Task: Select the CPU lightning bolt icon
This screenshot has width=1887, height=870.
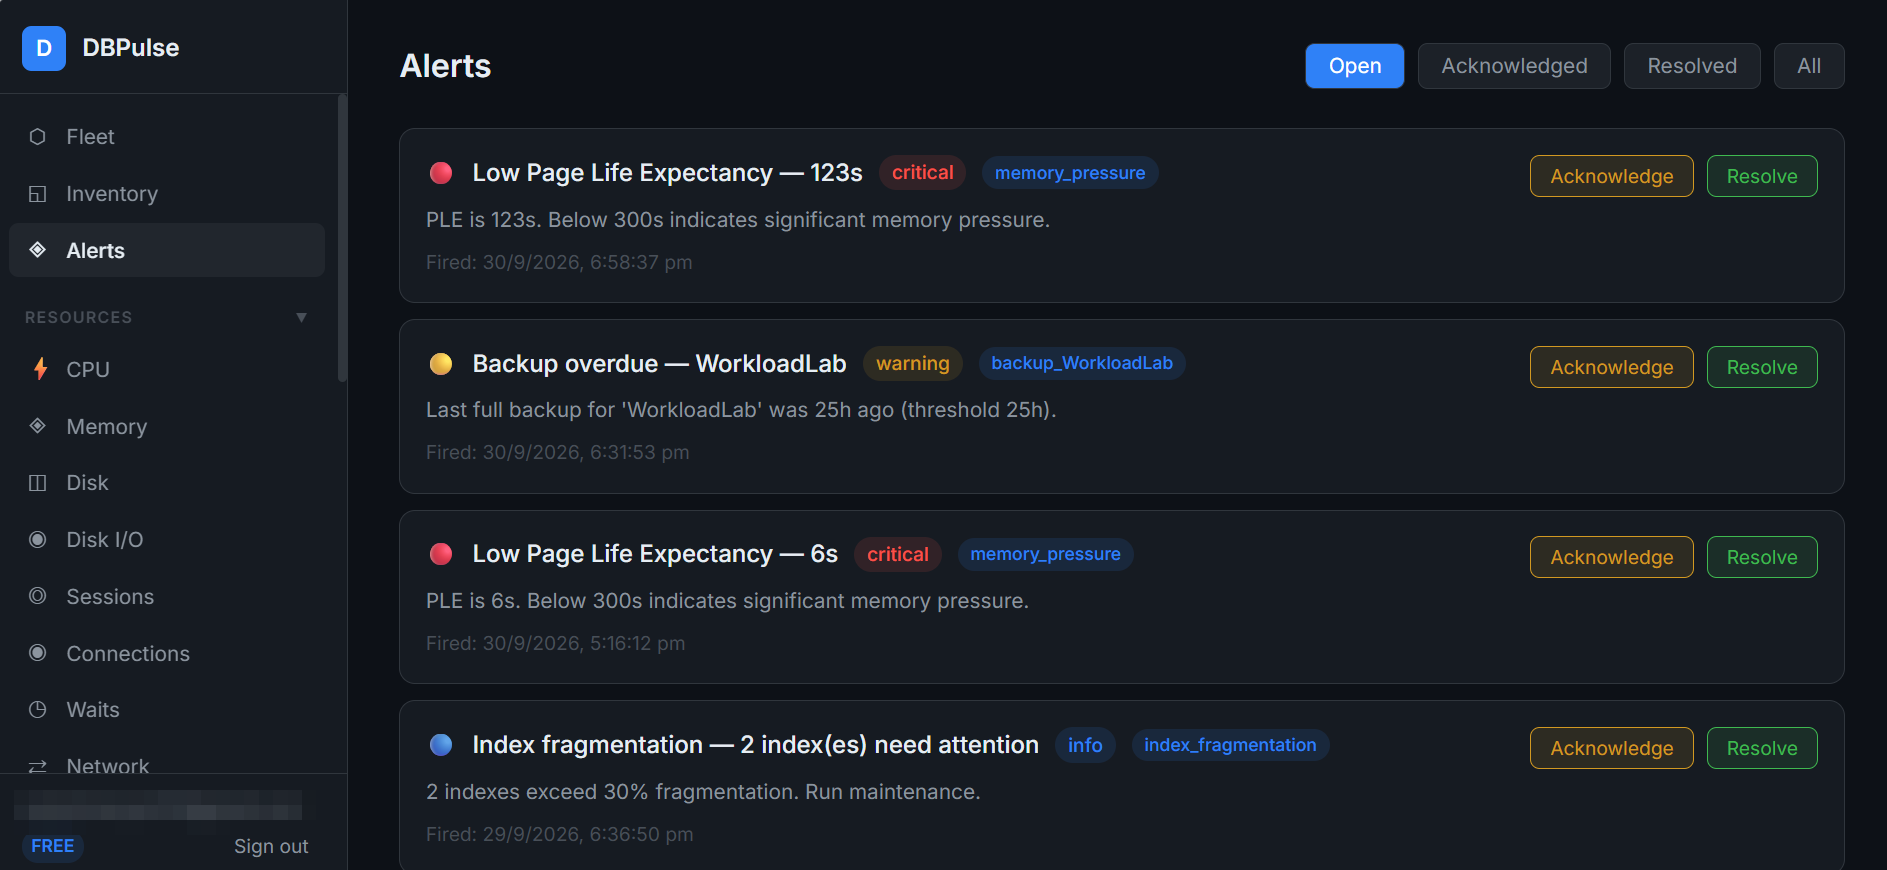Action: click(40, 369)
